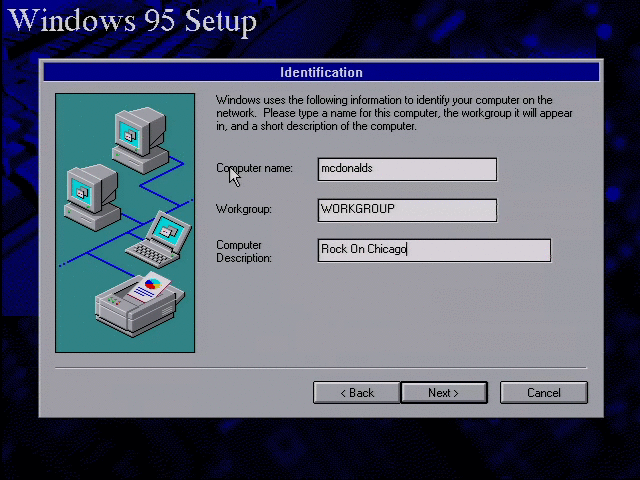Screen dimensions: 640x480
Task: Click the printer illustration with chart page
Action: pyautogui.click(x=140, y=304)
